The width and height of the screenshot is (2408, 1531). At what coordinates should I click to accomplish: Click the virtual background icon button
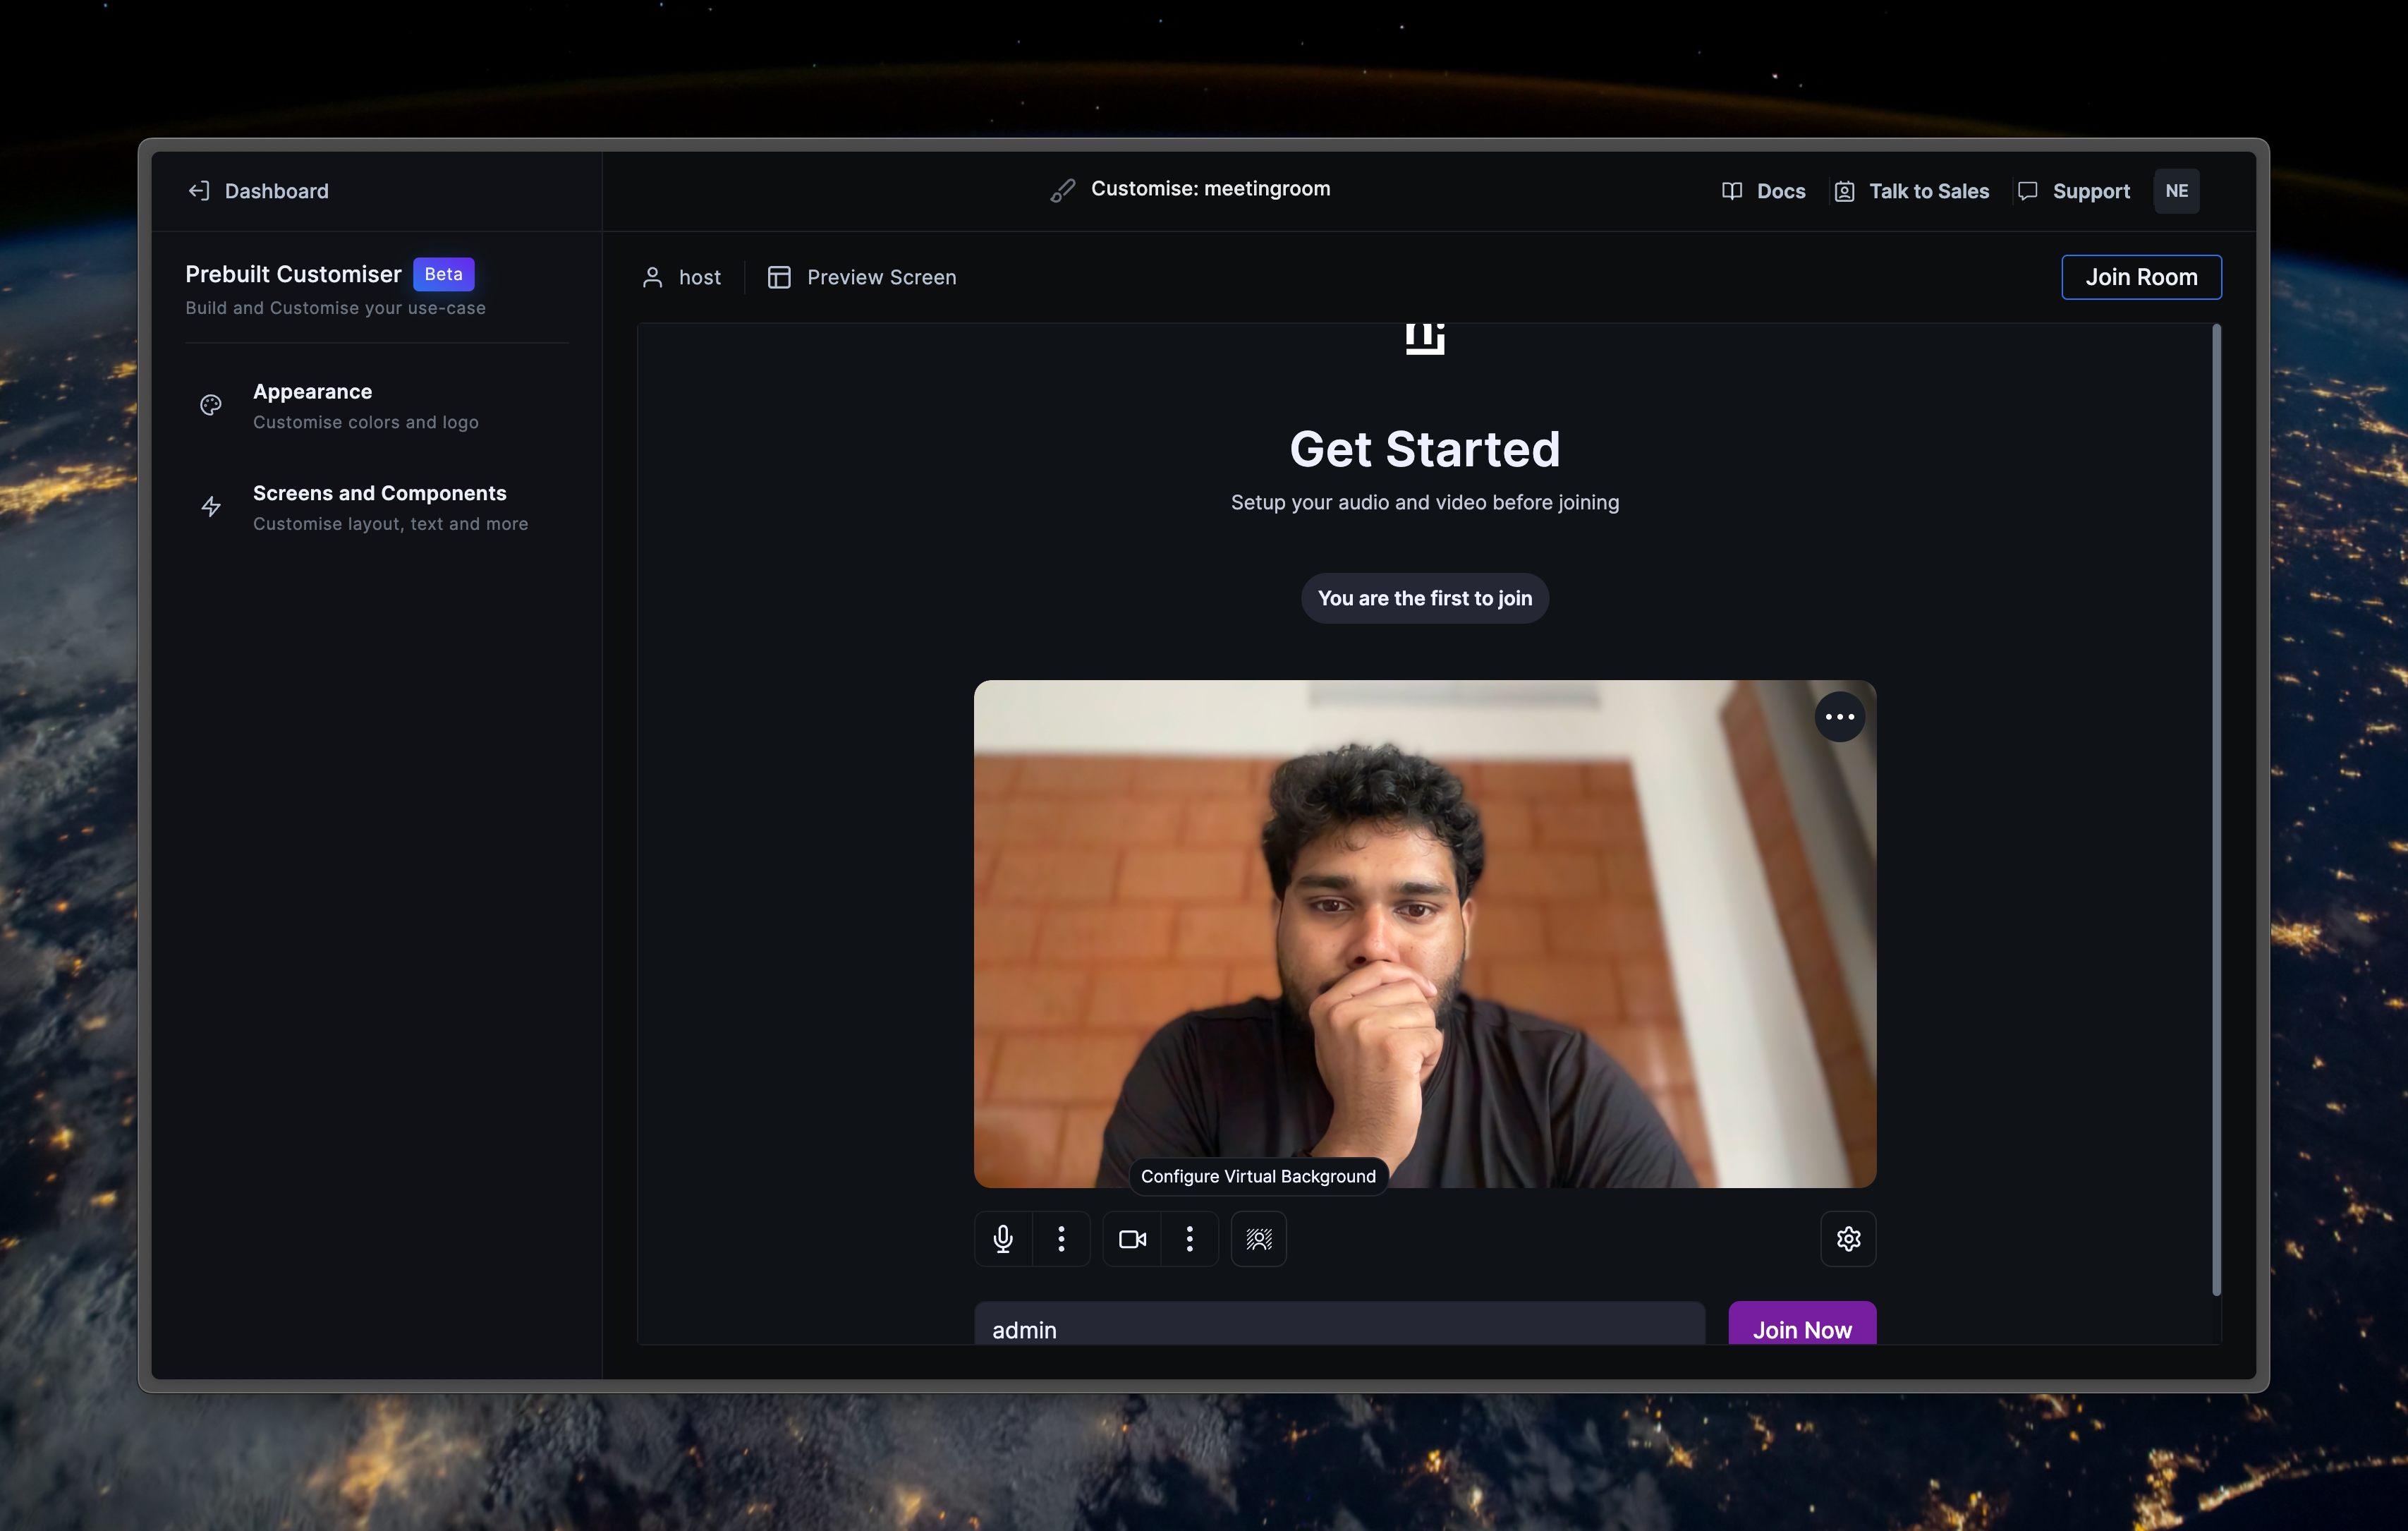(x=1258, y=1239)
